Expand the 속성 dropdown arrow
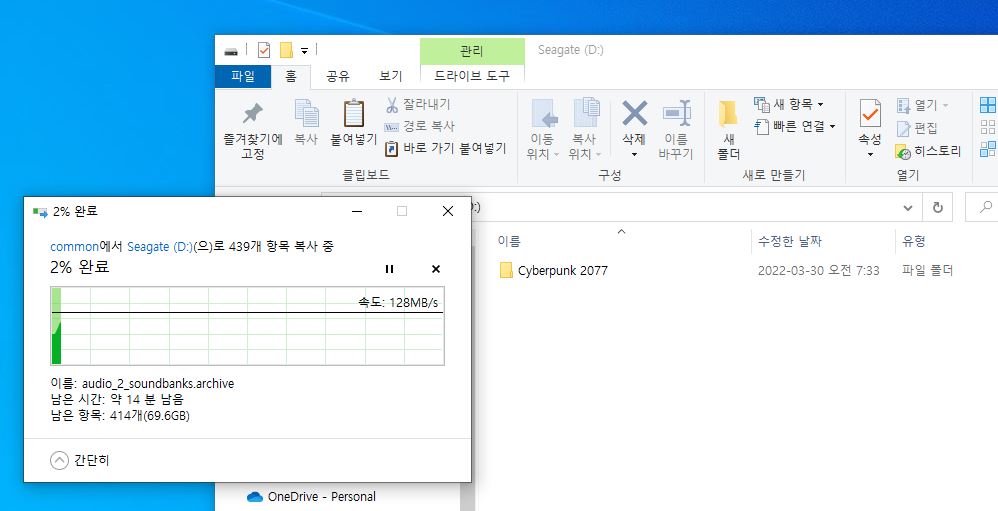 pos(869,155)
